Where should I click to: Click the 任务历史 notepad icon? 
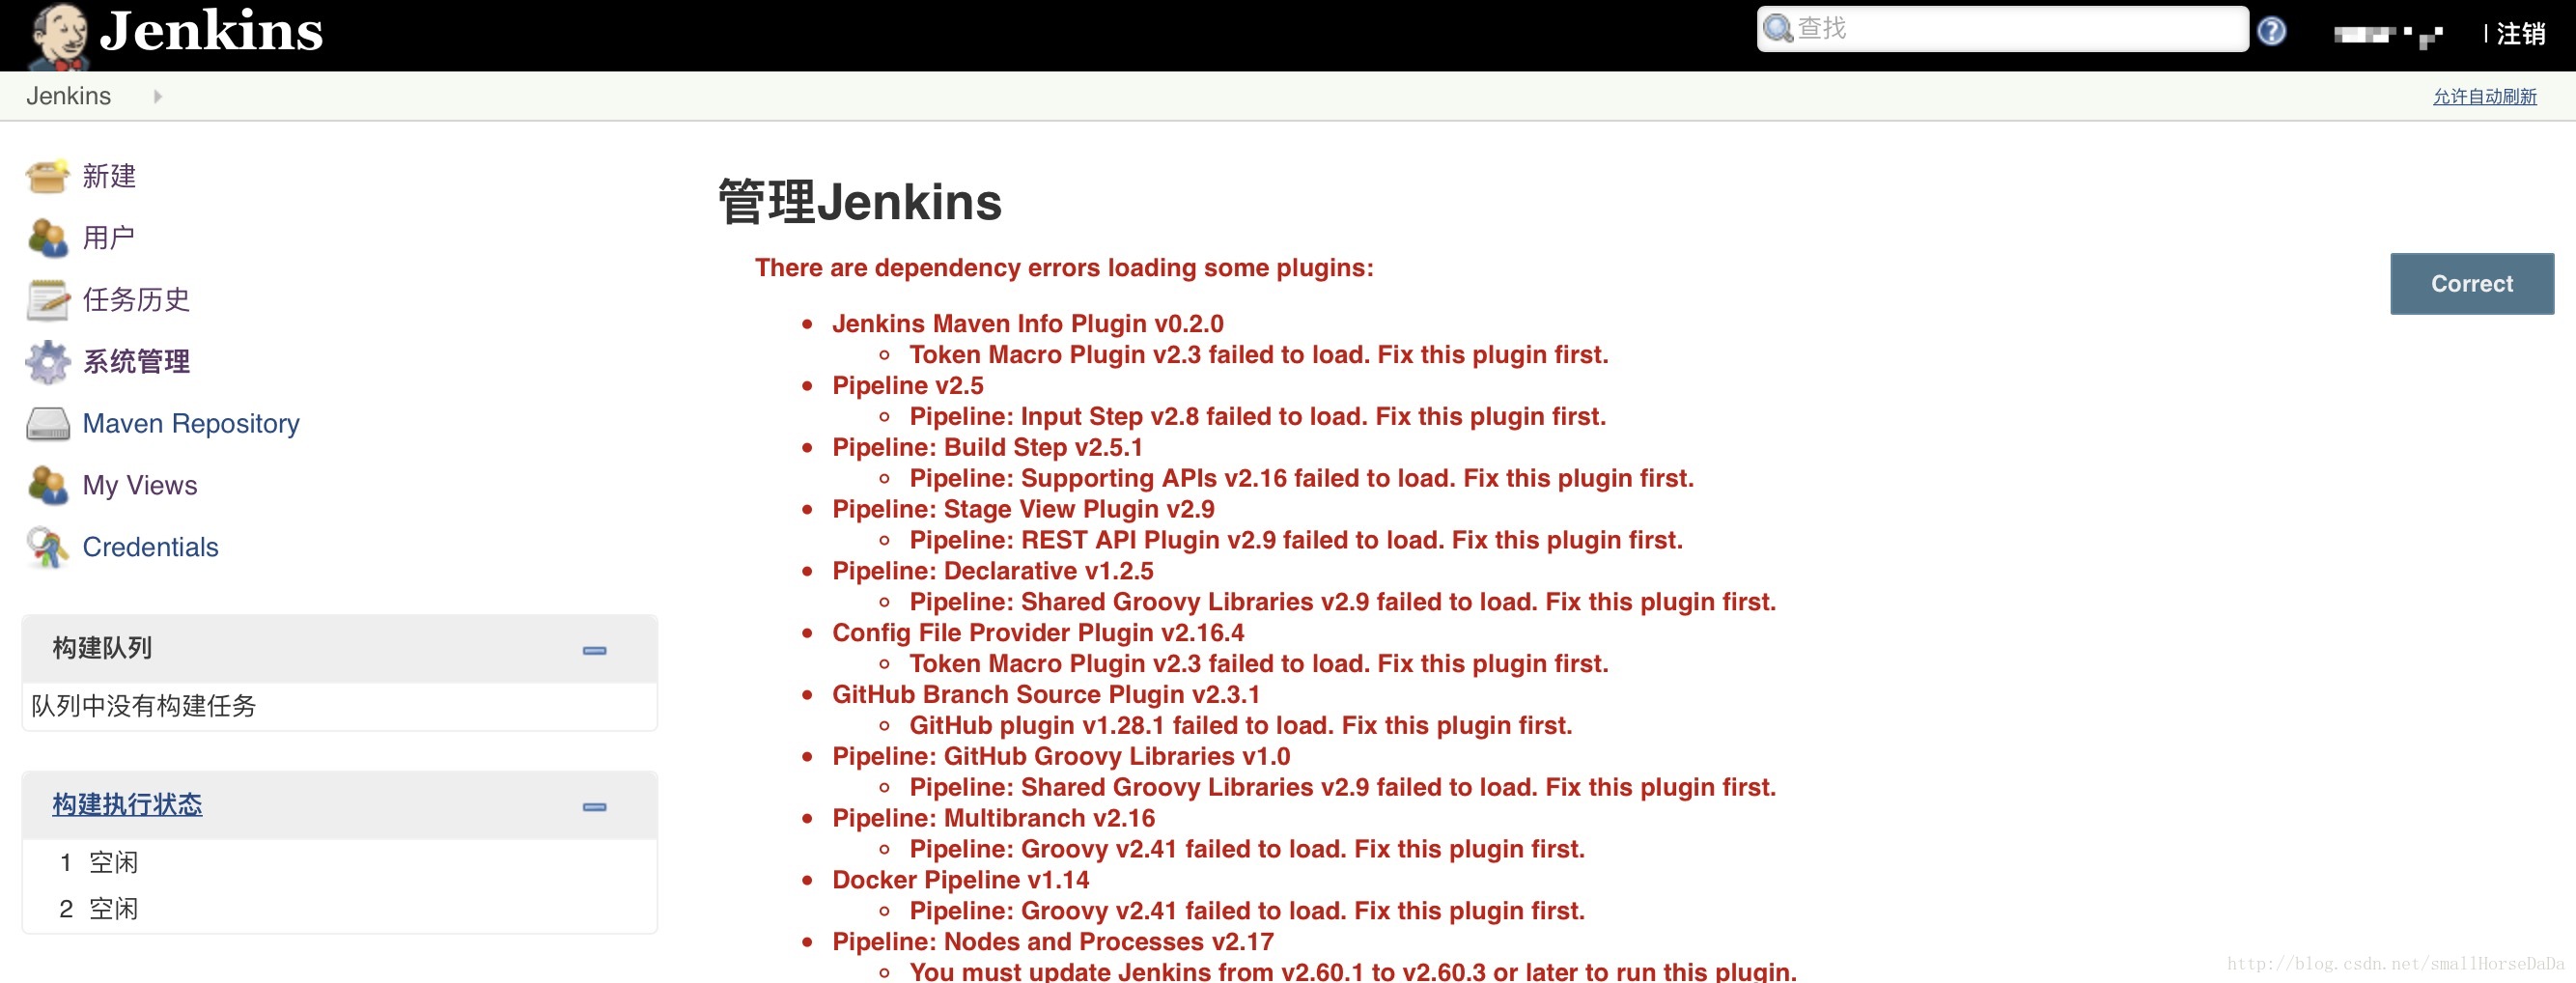coord(47,300)
